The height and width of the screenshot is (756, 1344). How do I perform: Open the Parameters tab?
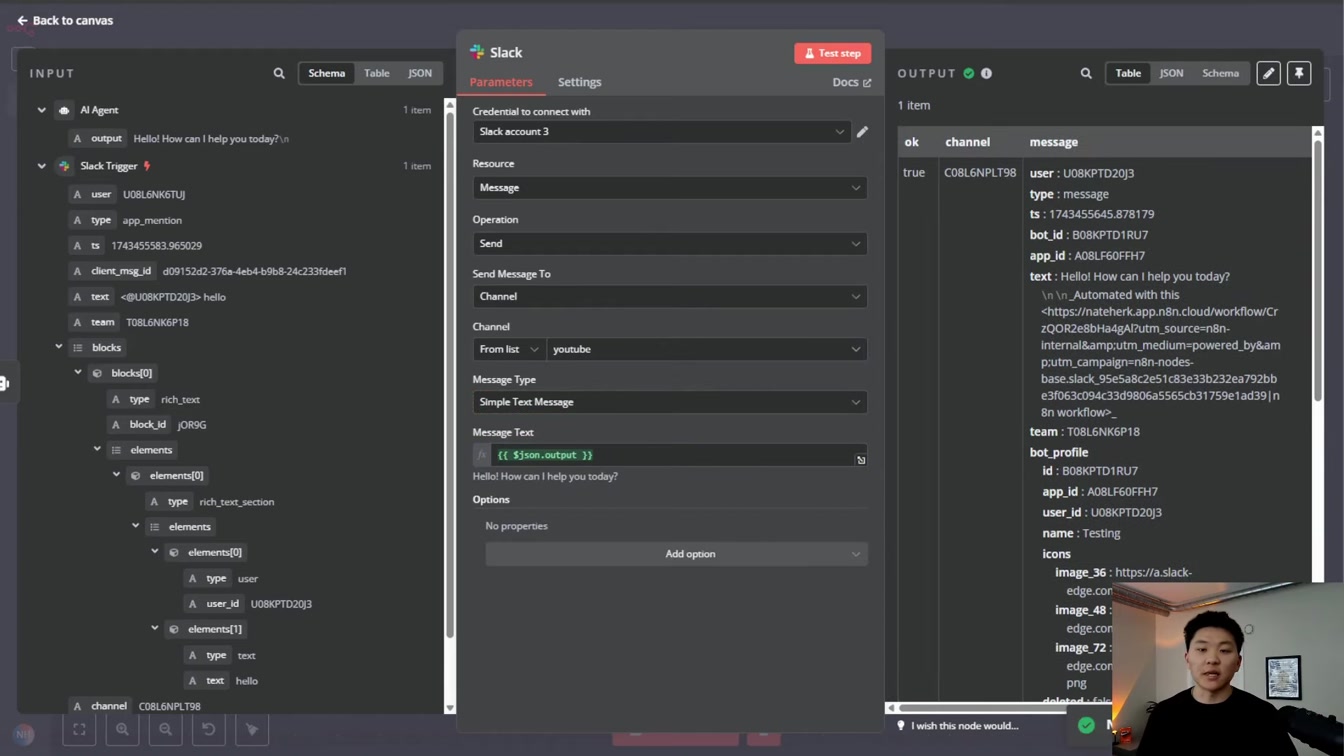point(501,82)
